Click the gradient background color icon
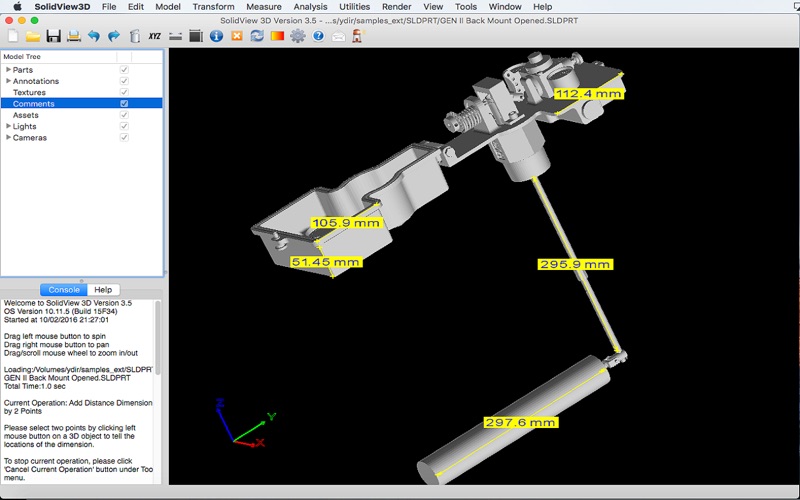This screenshot has width=800, height=500. pos(277,36)
